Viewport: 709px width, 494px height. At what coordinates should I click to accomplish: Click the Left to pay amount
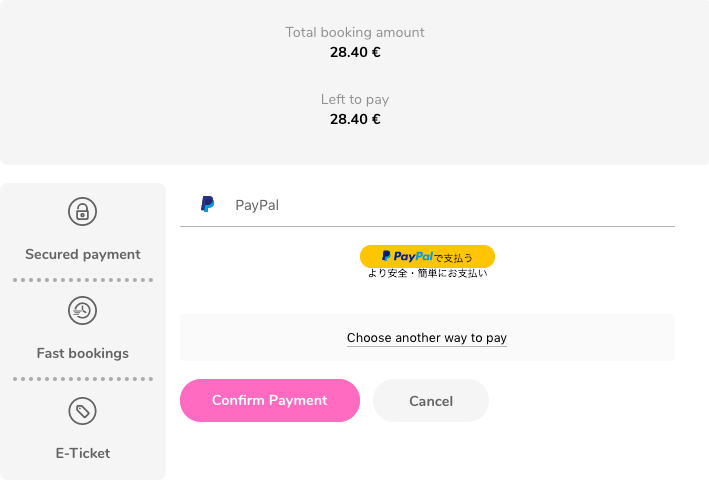pos(355,119)
